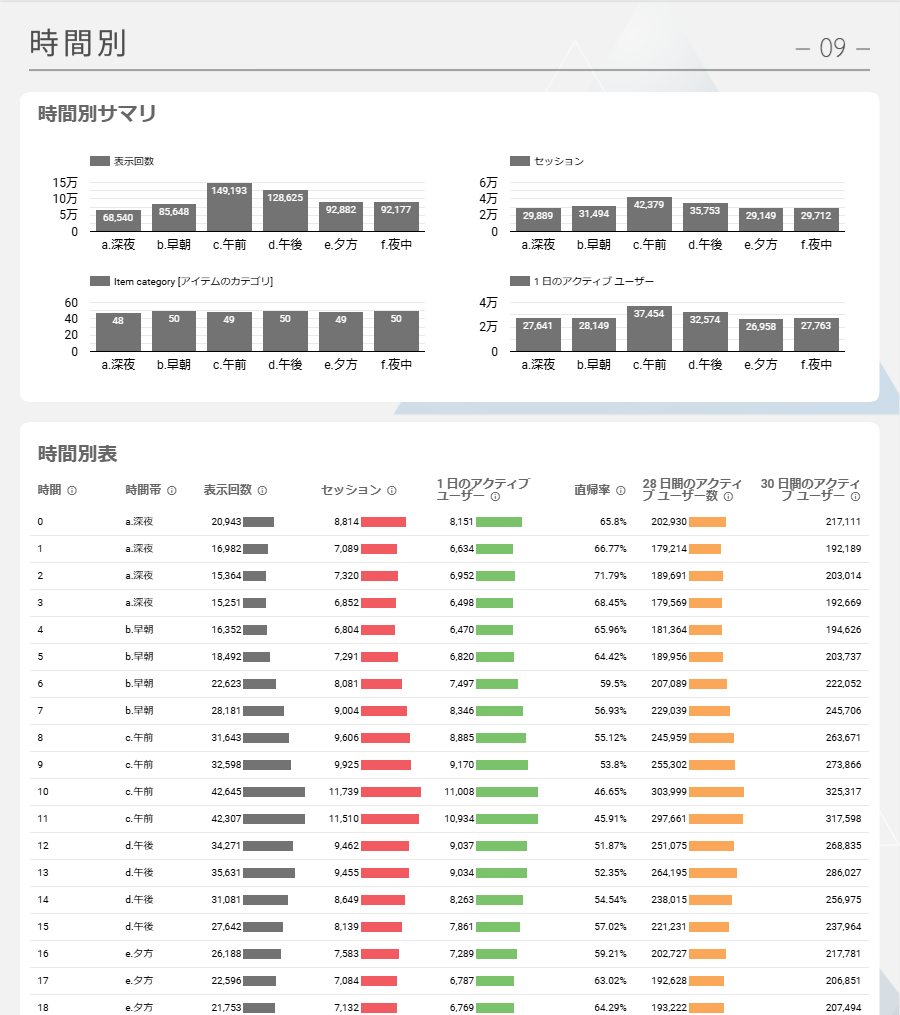Click info icon for 1日のアクティブユーザー column
Image resolution: width=900 pixels, height=1015 pixels.
[x=495, y=497]
